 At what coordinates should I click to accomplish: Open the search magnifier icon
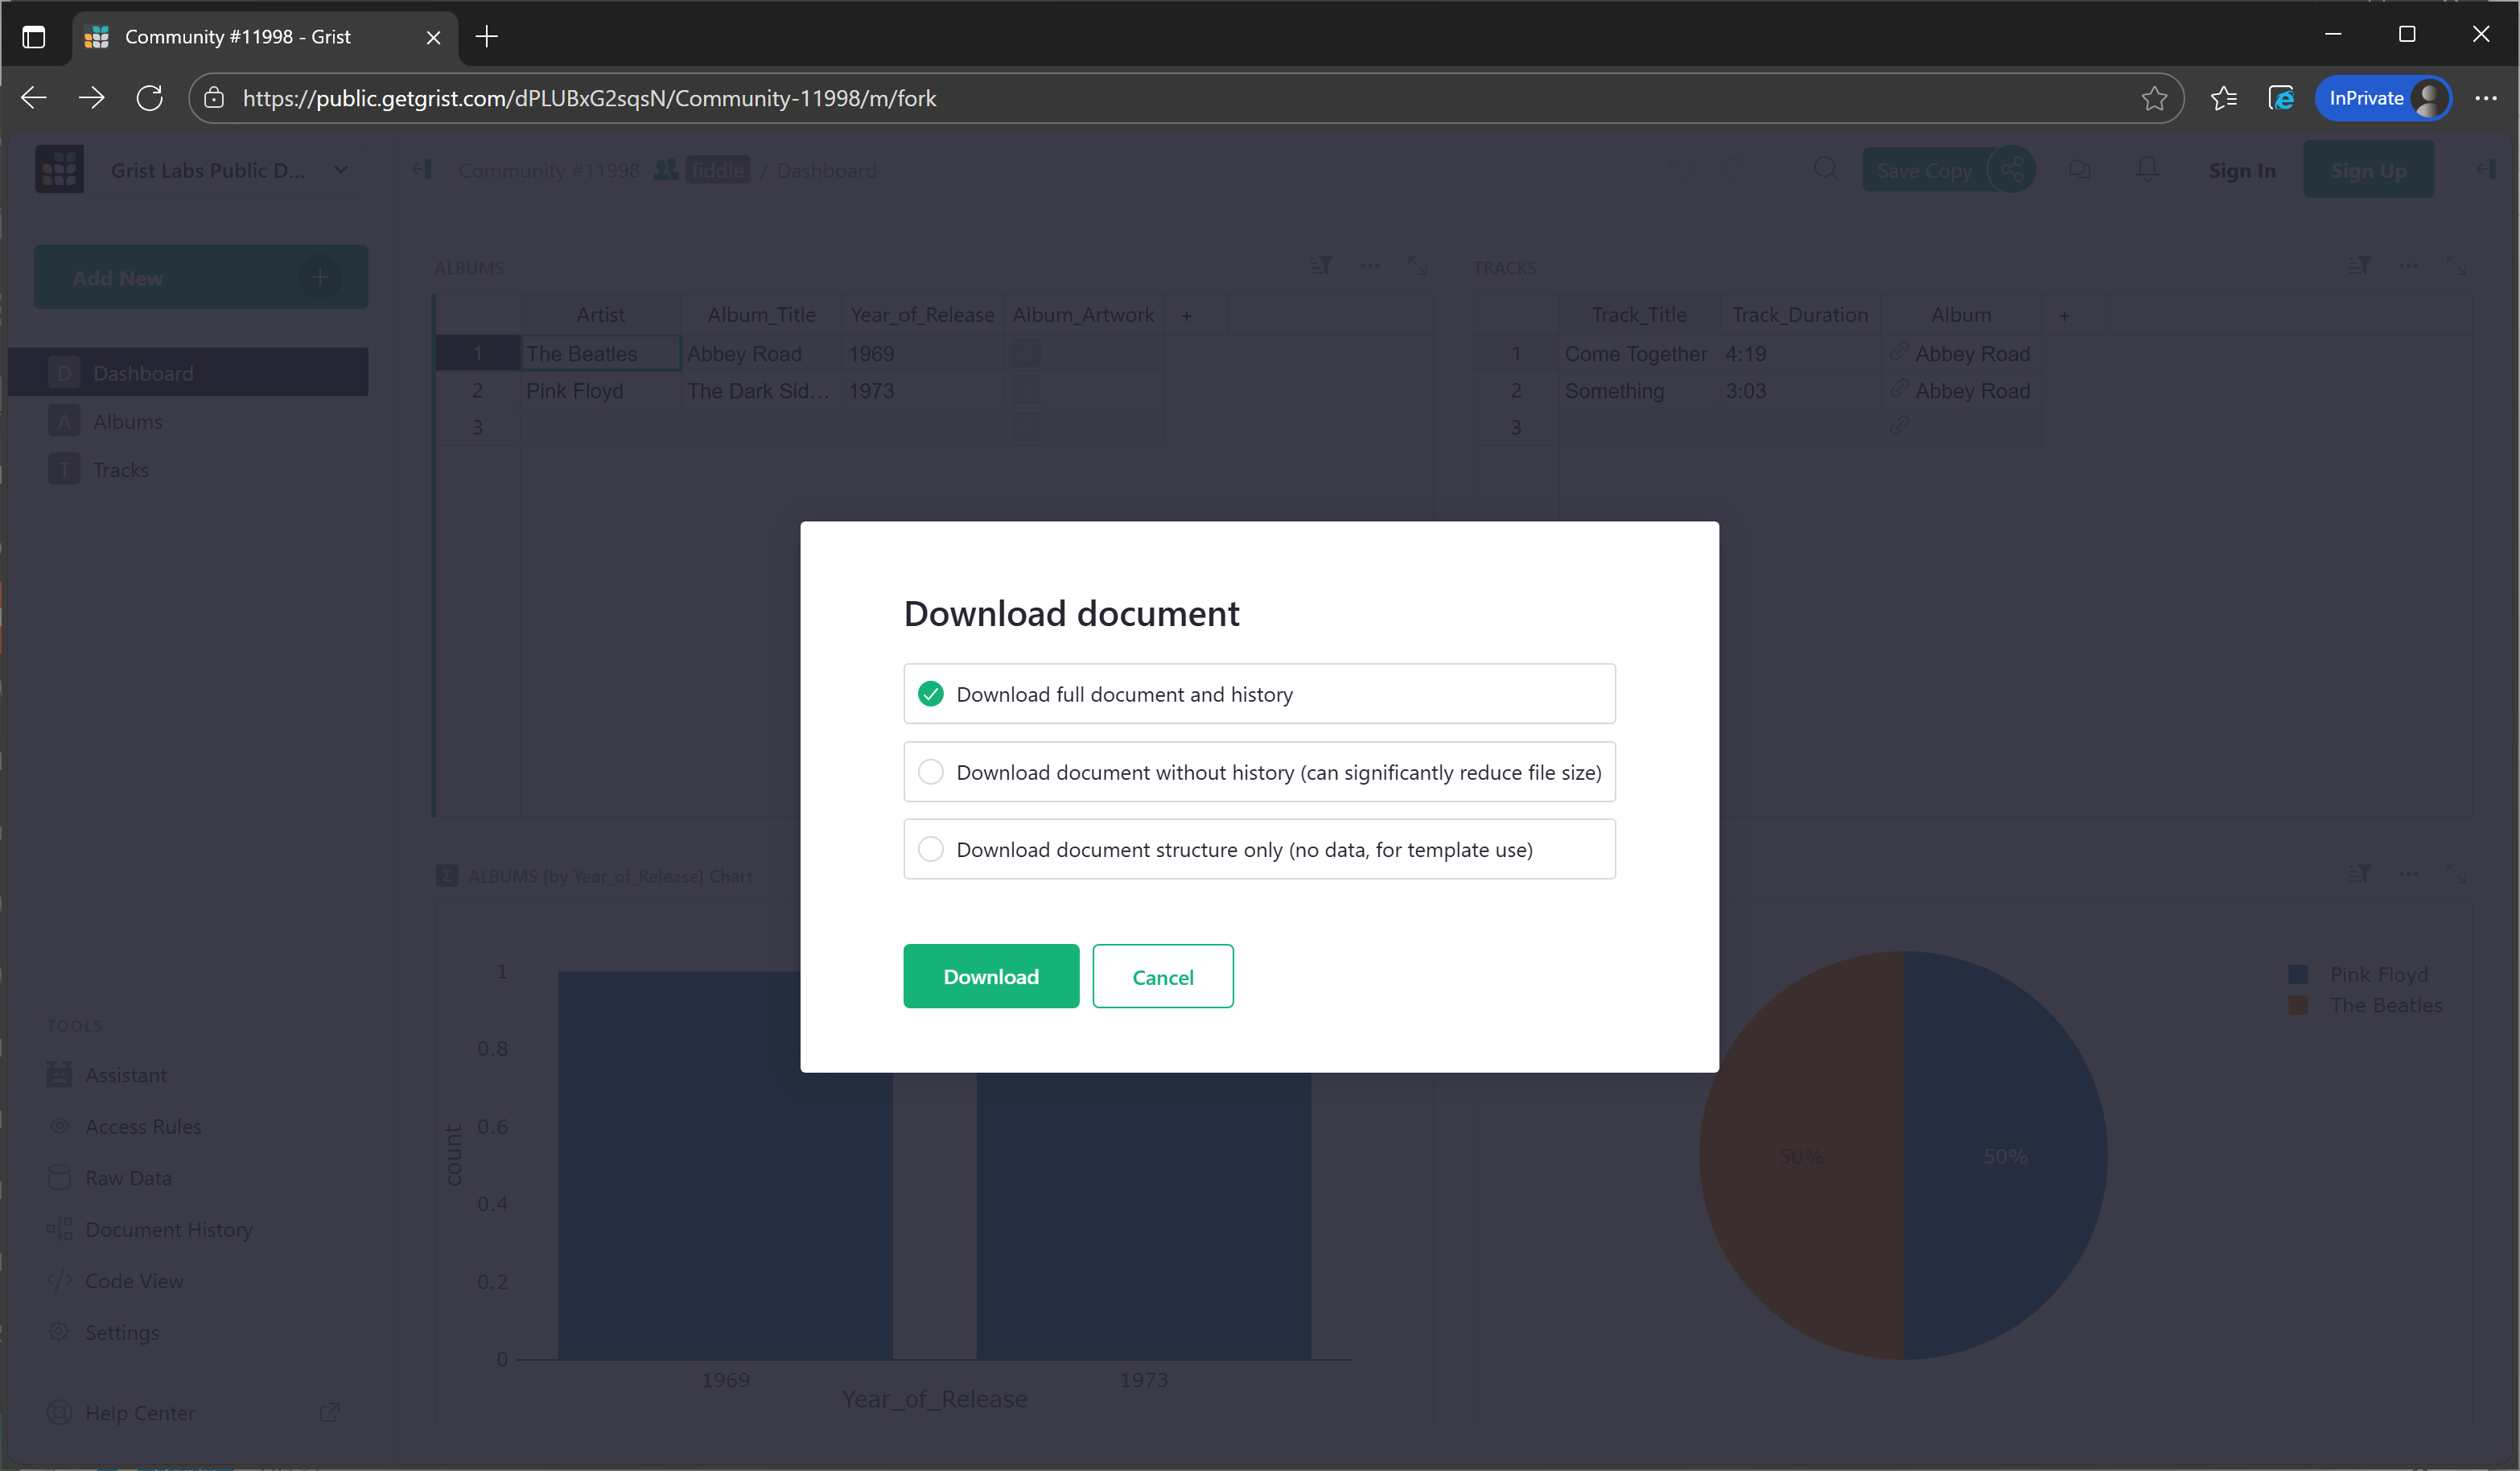(1825, 170)
